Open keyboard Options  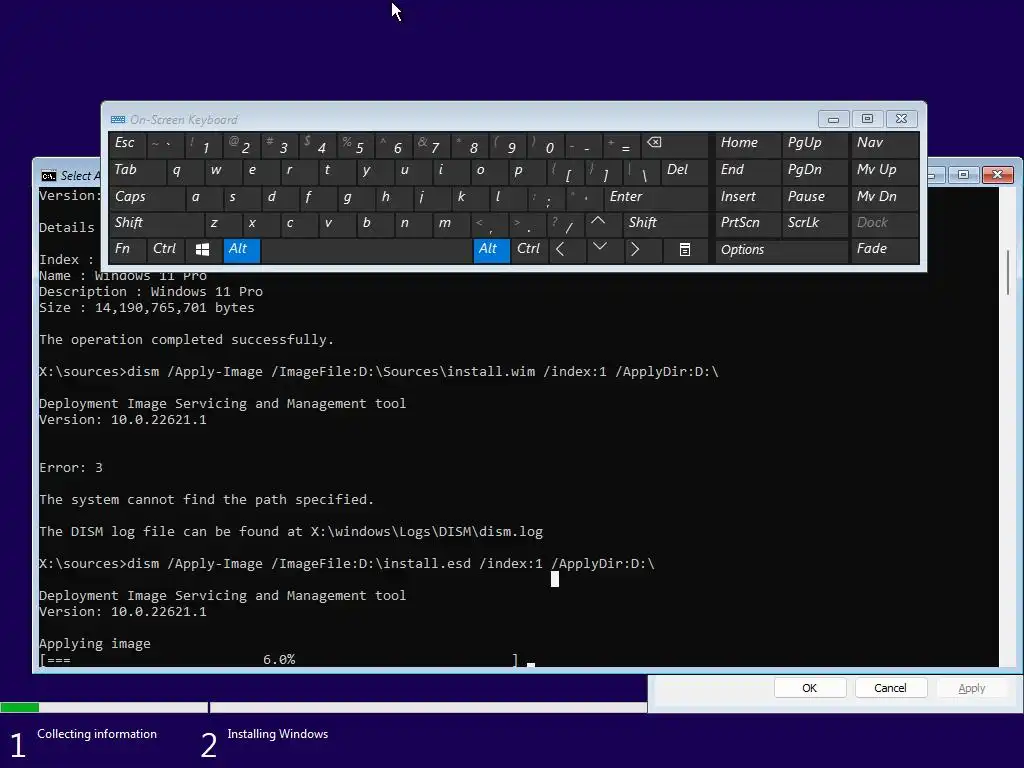pos(781,249)
